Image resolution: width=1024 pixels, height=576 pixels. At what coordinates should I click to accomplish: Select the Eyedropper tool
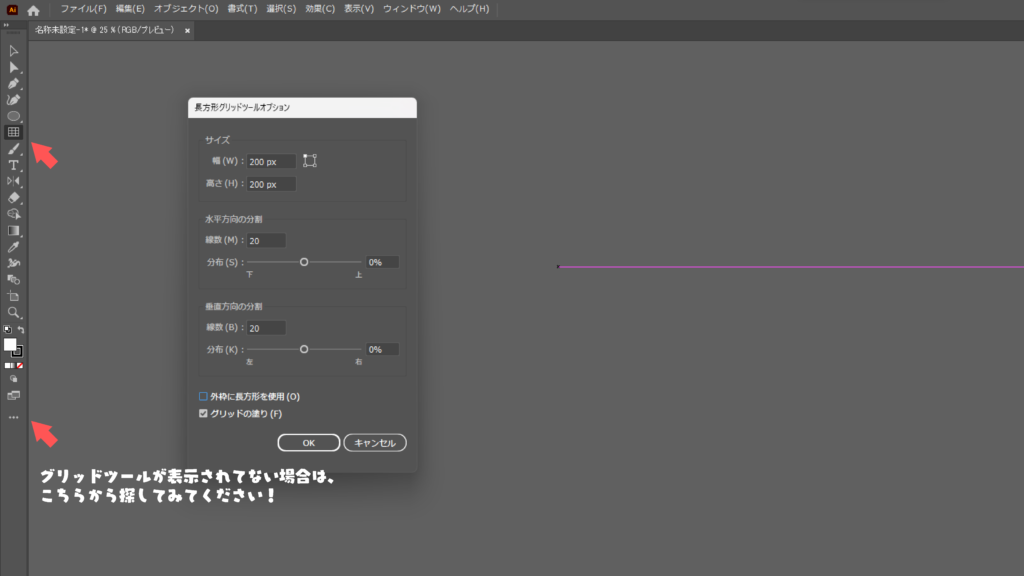point(14,246)
